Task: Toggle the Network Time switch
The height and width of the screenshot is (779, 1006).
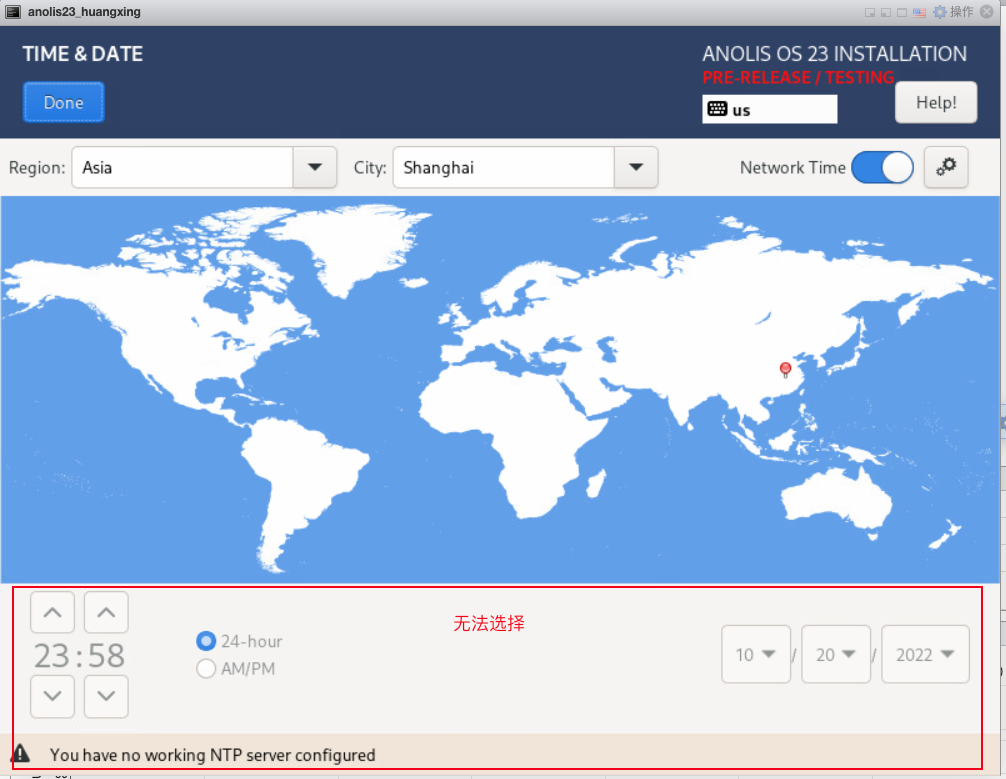Action: [882, 168]
